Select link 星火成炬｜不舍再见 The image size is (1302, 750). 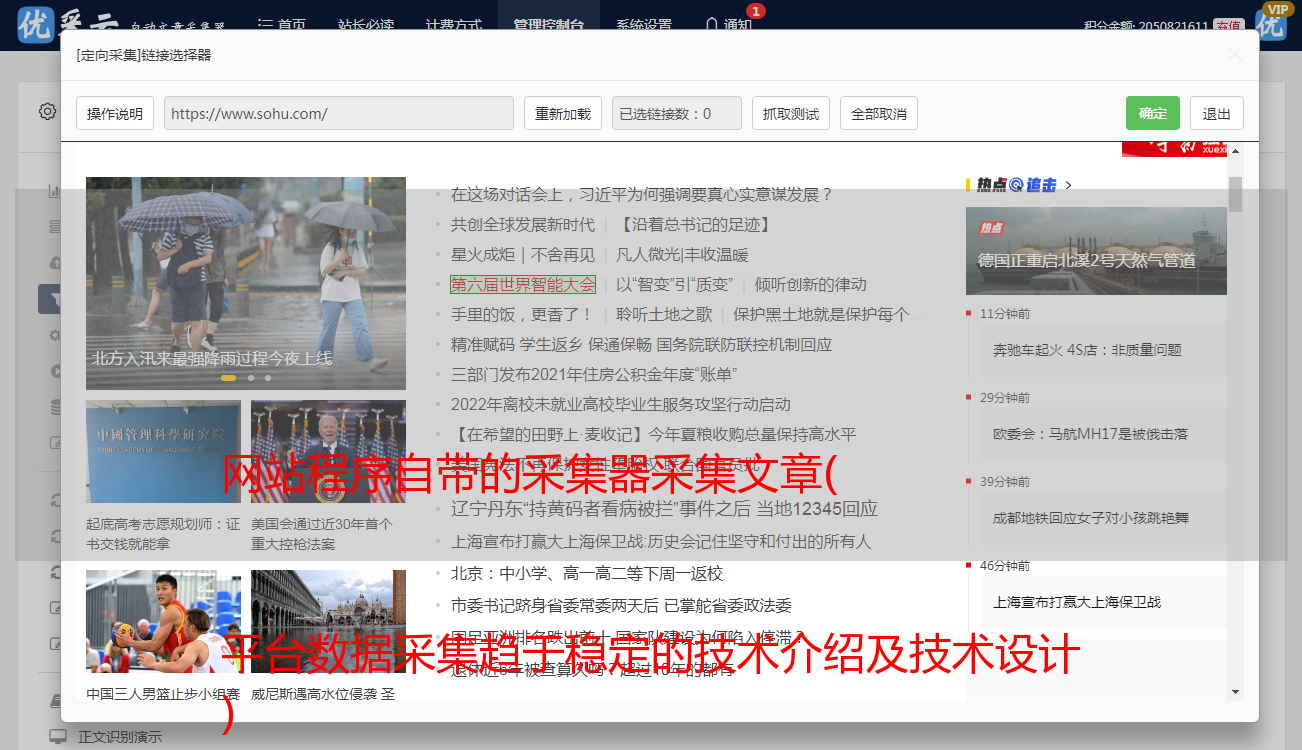(x=523, y=254)
